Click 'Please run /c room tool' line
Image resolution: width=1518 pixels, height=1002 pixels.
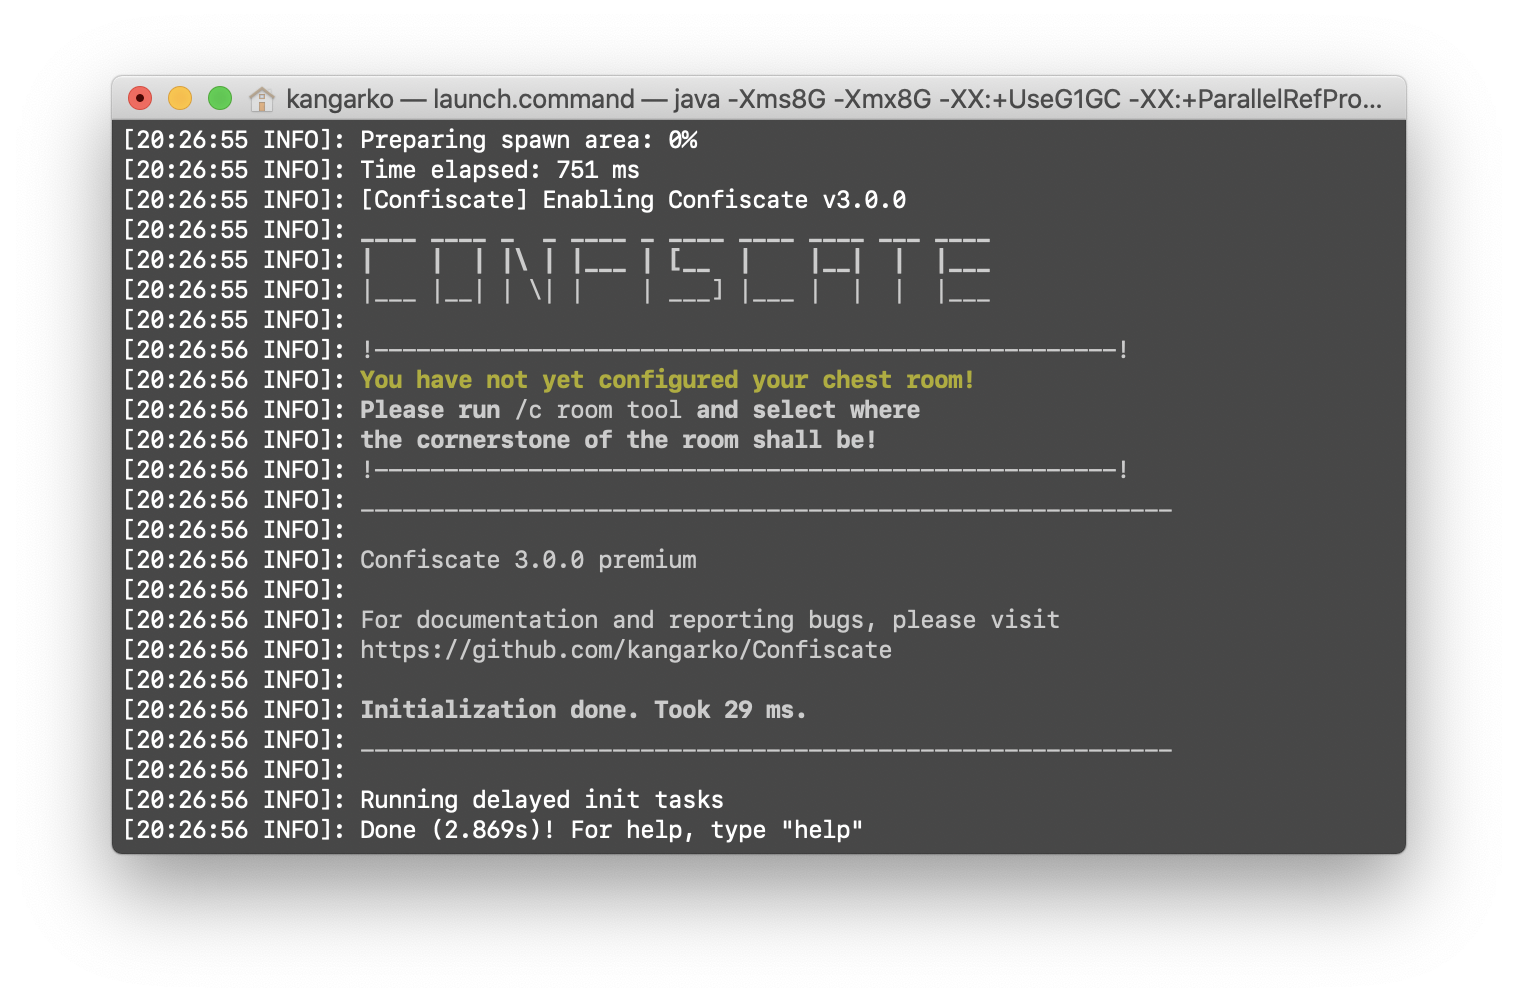point(640,410)
